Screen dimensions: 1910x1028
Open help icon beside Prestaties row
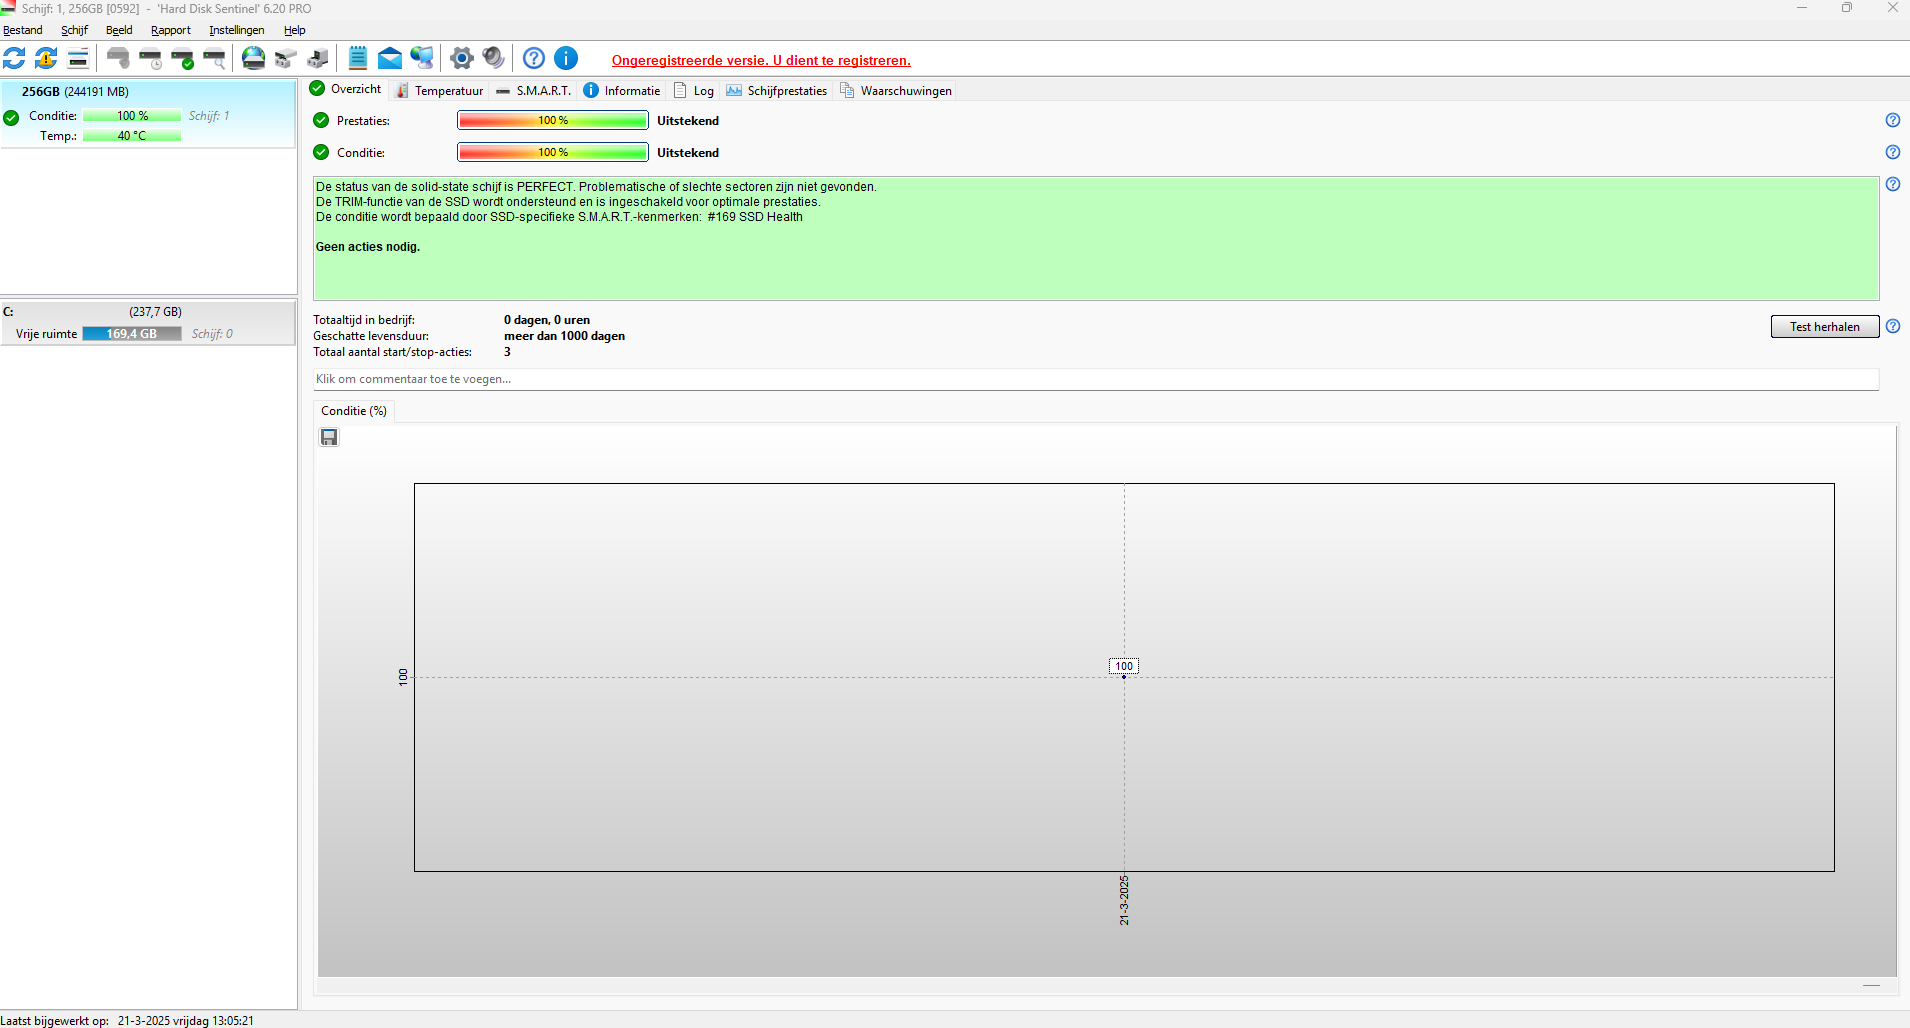[x=1893, y=120]
